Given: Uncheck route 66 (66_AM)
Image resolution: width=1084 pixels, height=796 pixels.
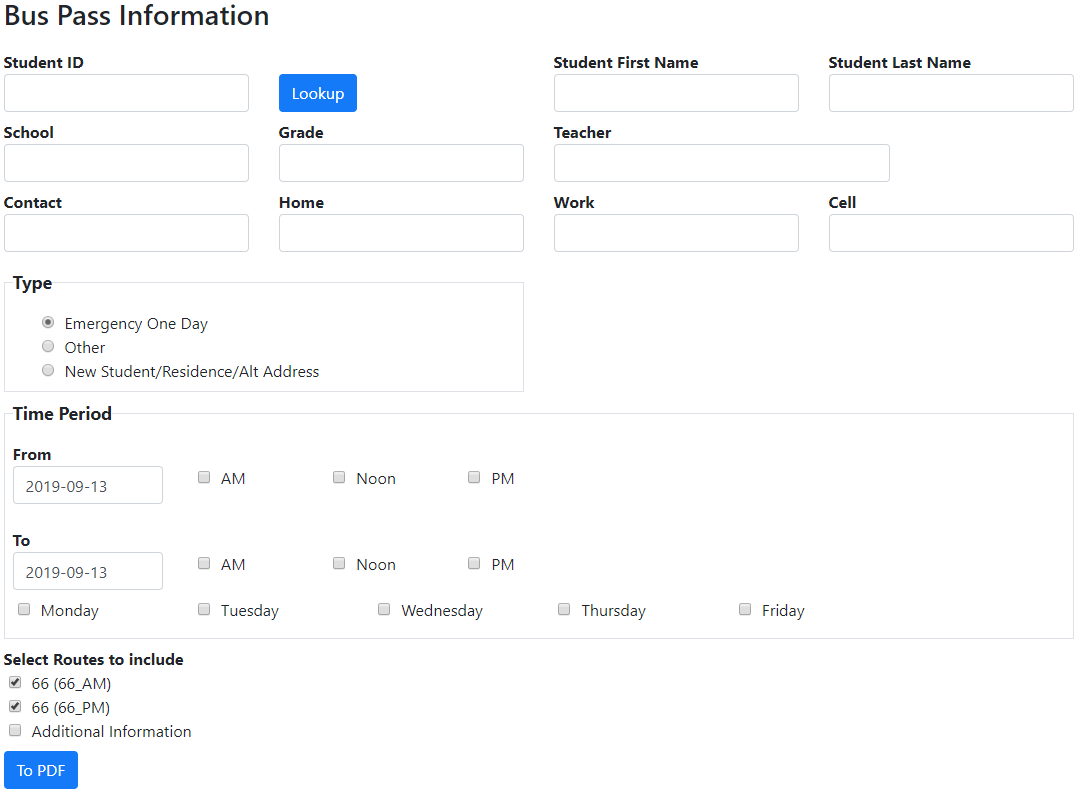Looking at the screenshot, I should (15, 683).
